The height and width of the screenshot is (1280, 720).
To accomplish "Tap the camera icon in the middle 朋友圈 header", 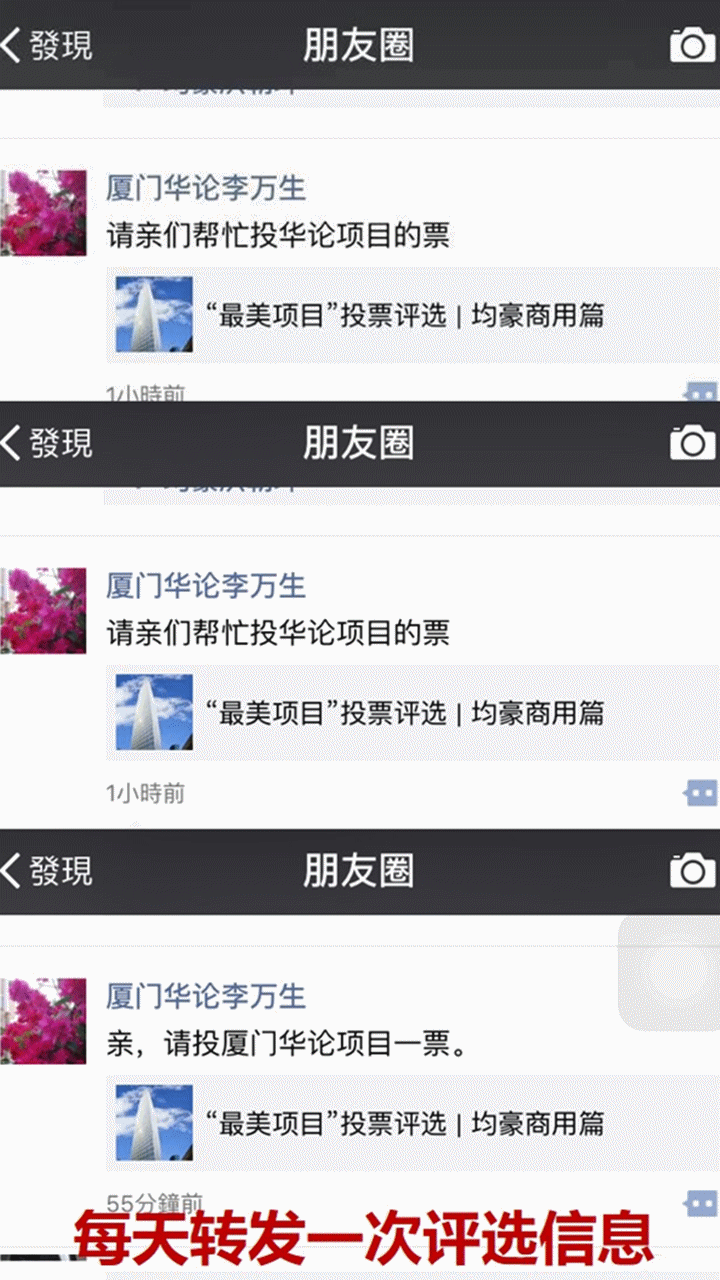I will coord(692,442).
